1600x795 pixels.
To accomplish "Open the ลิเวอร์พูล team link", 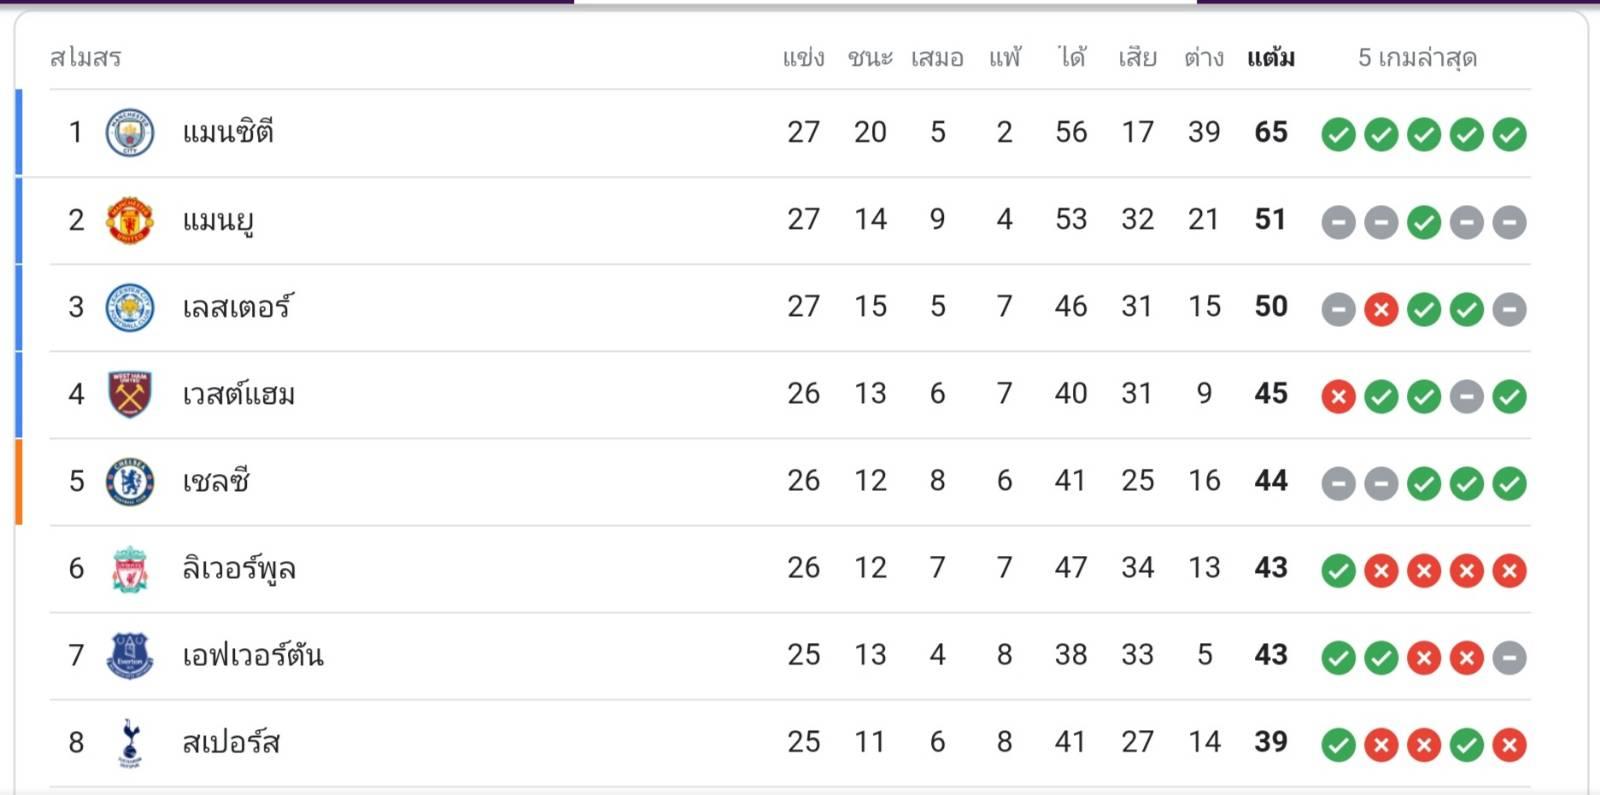I will click(238, 569).
